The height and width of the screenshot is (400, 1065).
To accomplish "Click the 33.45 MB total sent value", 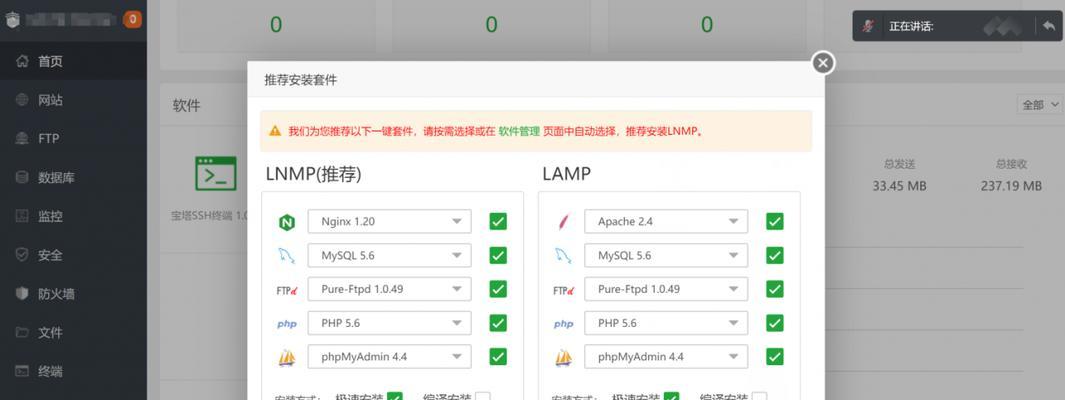I will (x=899, y=186).
